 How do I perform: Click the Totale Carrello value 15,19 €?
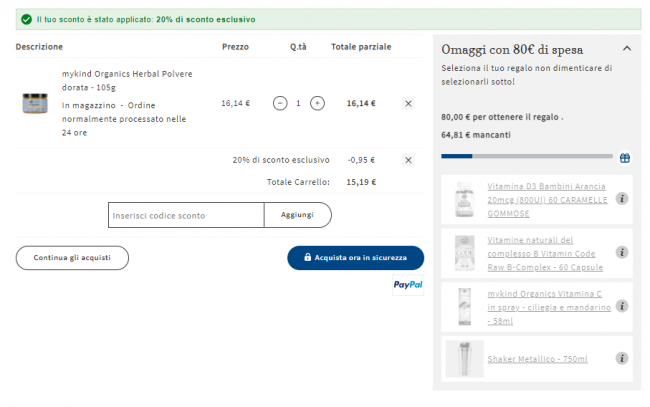coord(361,182)
